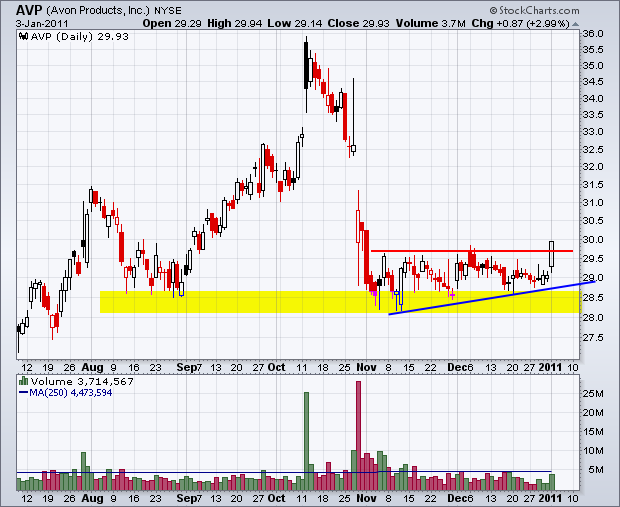Viewport: 620px width, 507px height.
Task: Click Aug on the price chart date axis
Action: 92,367
